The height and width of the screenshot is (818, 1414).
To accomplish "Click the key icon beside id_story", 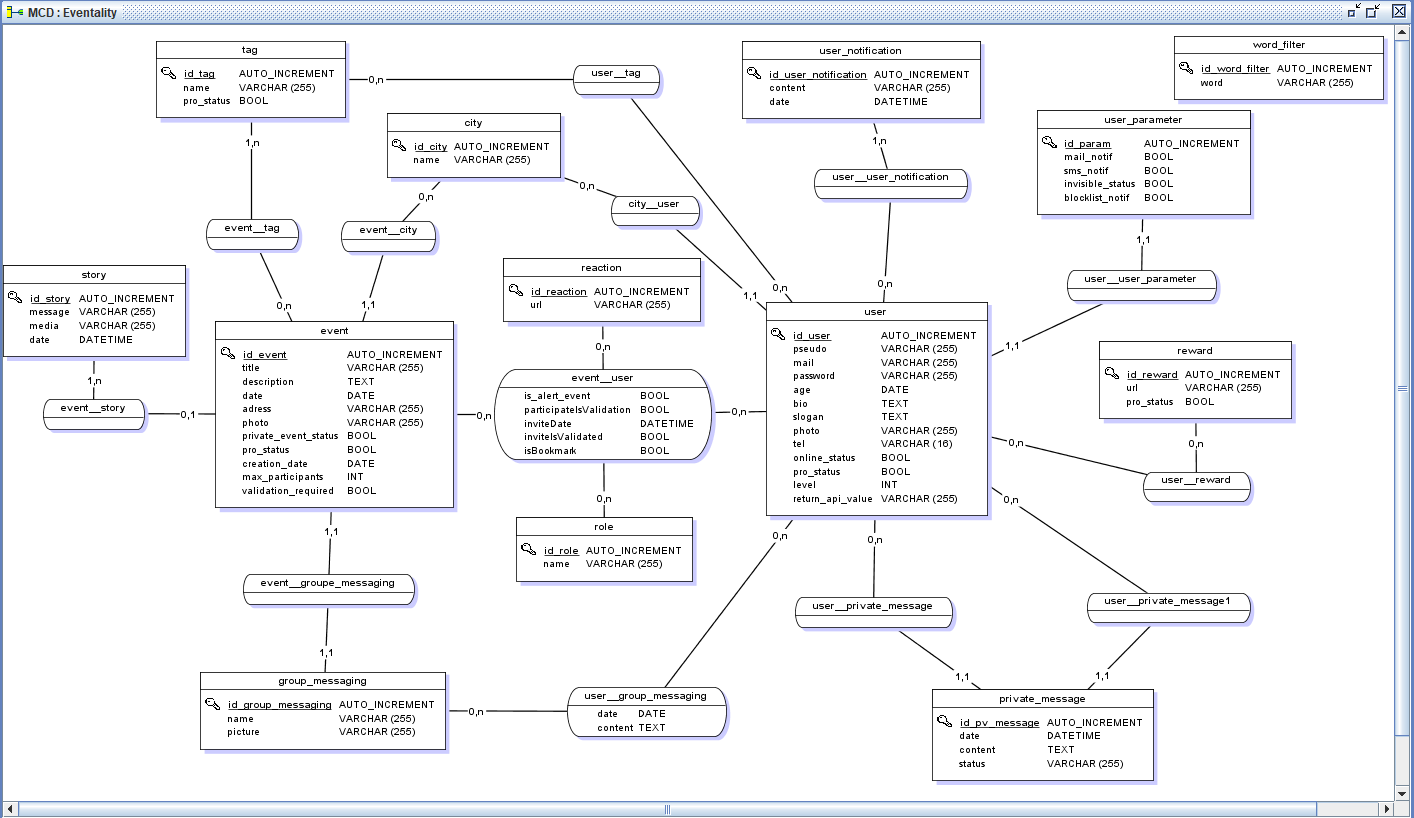I will (15, 298).
